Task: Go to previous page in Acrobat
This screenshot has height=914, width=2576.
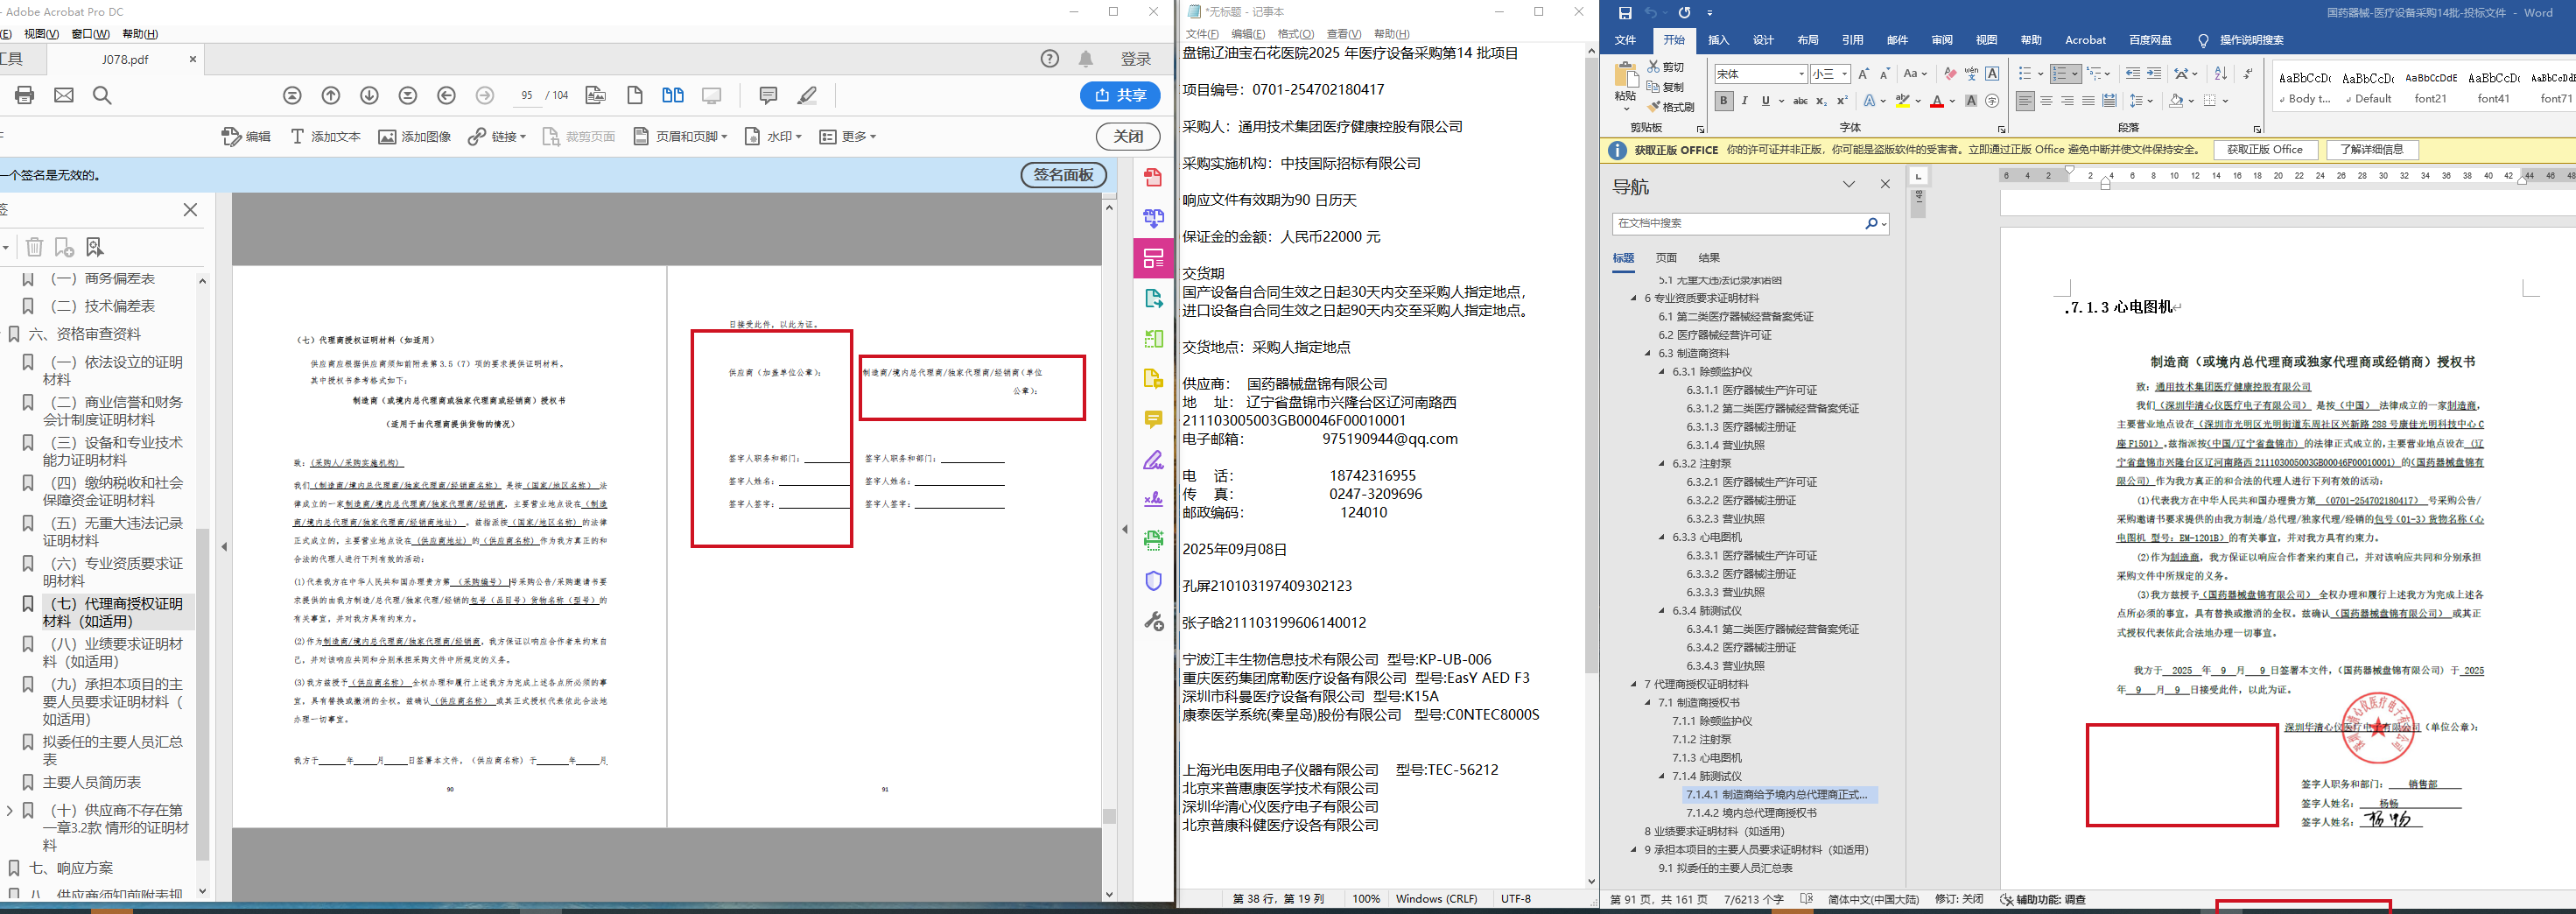Action: pyautogui.click(x=331, y=95)
